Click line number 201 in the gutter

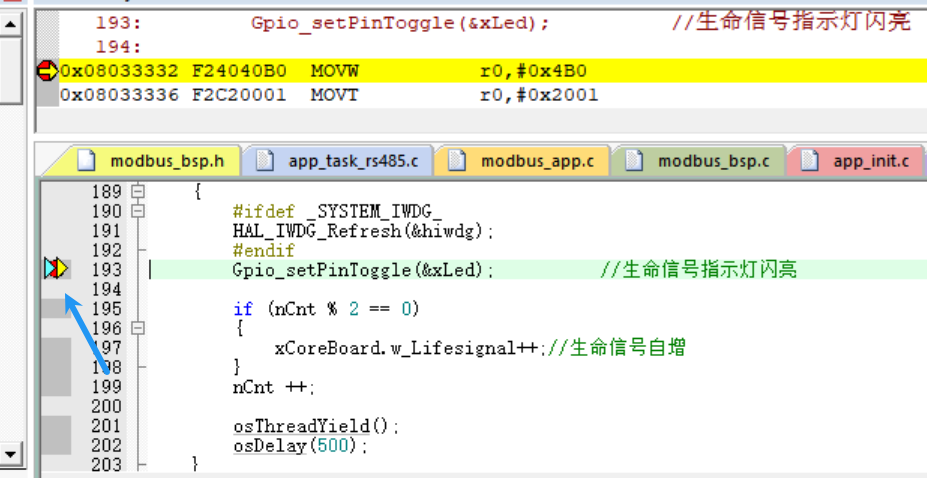(x=106, y=426)
